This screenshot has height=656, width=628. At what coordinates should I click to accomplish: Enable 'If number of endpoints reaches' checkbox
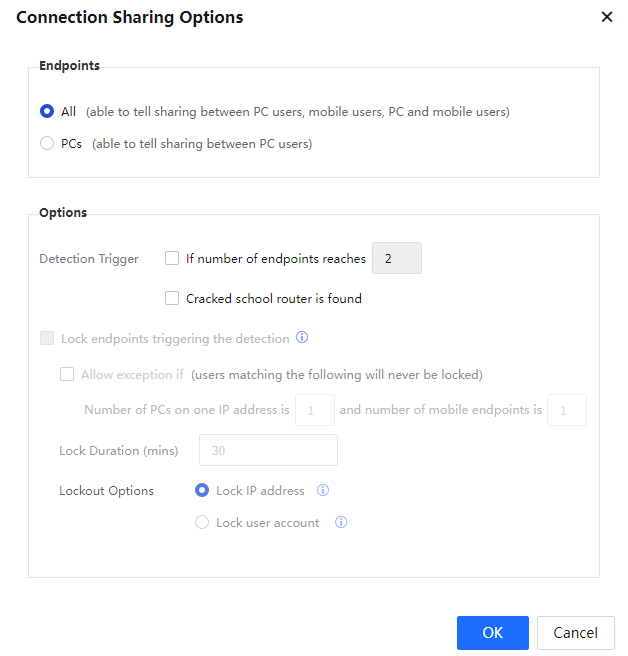pyautogui.click(x=172, y=258)
